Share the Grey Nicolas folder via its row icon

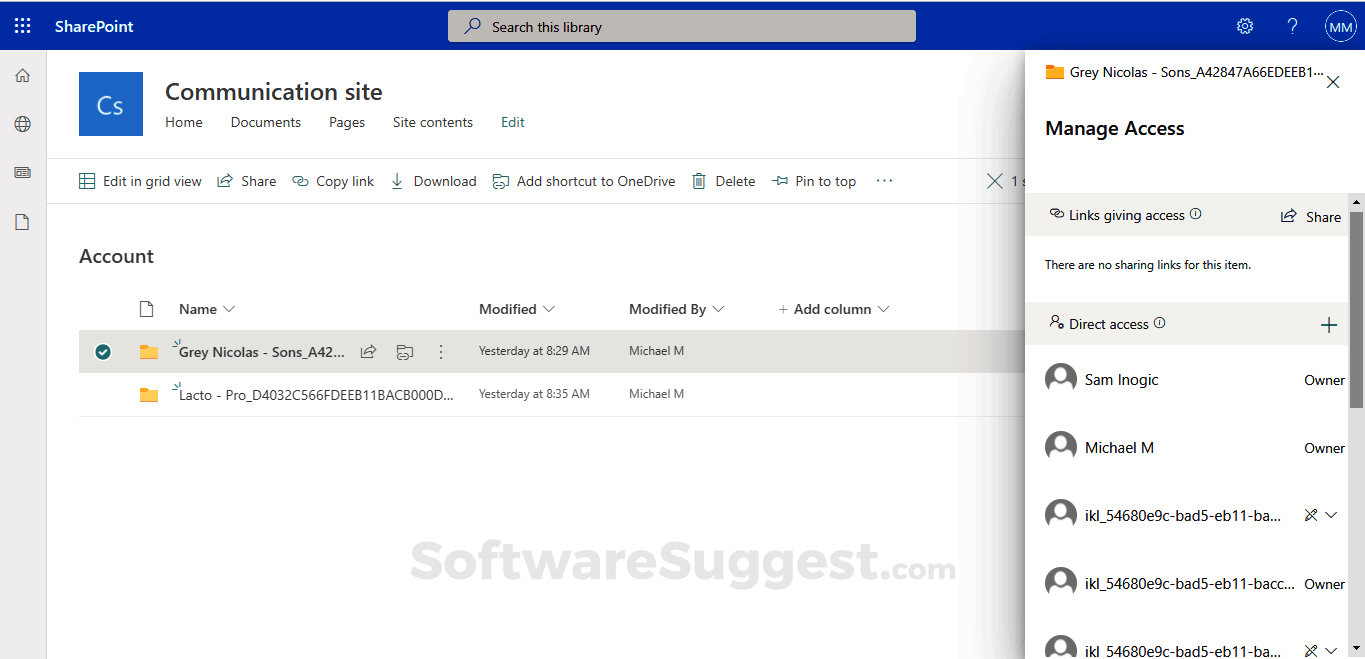[368, 351]
